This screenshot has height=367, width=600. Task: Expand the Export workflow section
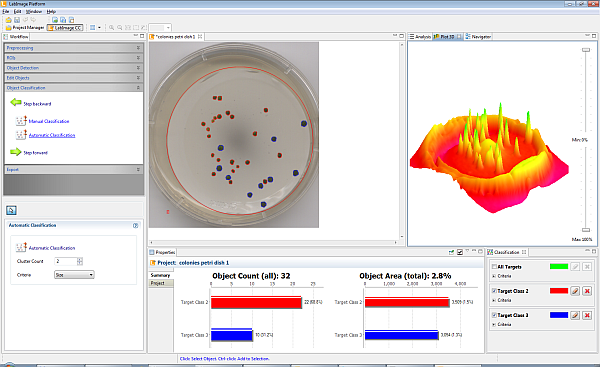74,169
